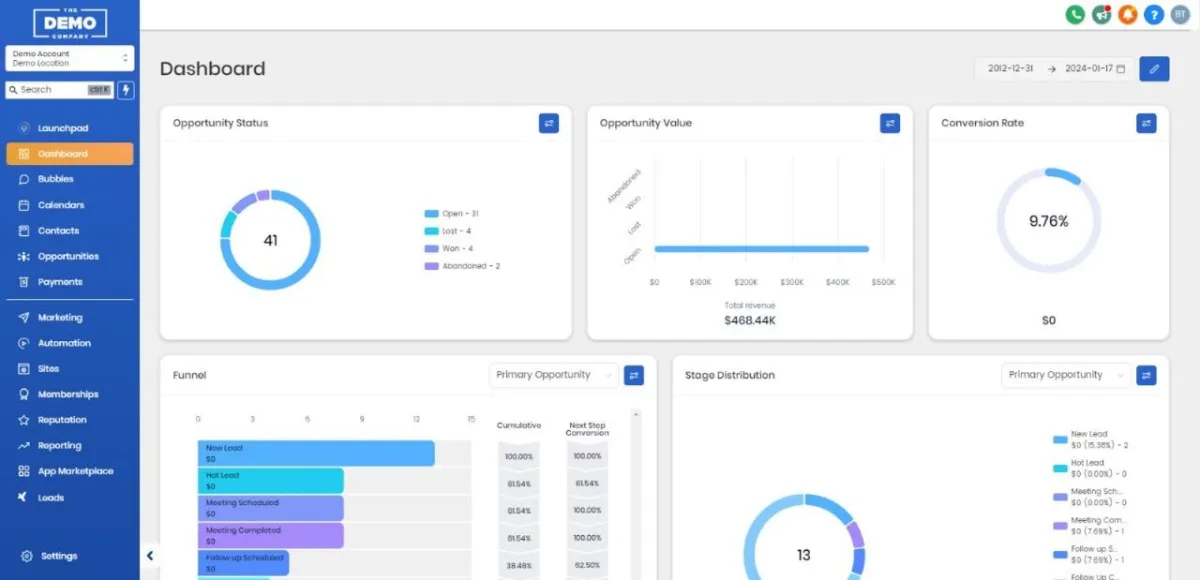Image resolution: width=1200 pixels, height=580 pixels.
Task: Click the lightning bolt quick actions icon
Action: click(126, 90)
